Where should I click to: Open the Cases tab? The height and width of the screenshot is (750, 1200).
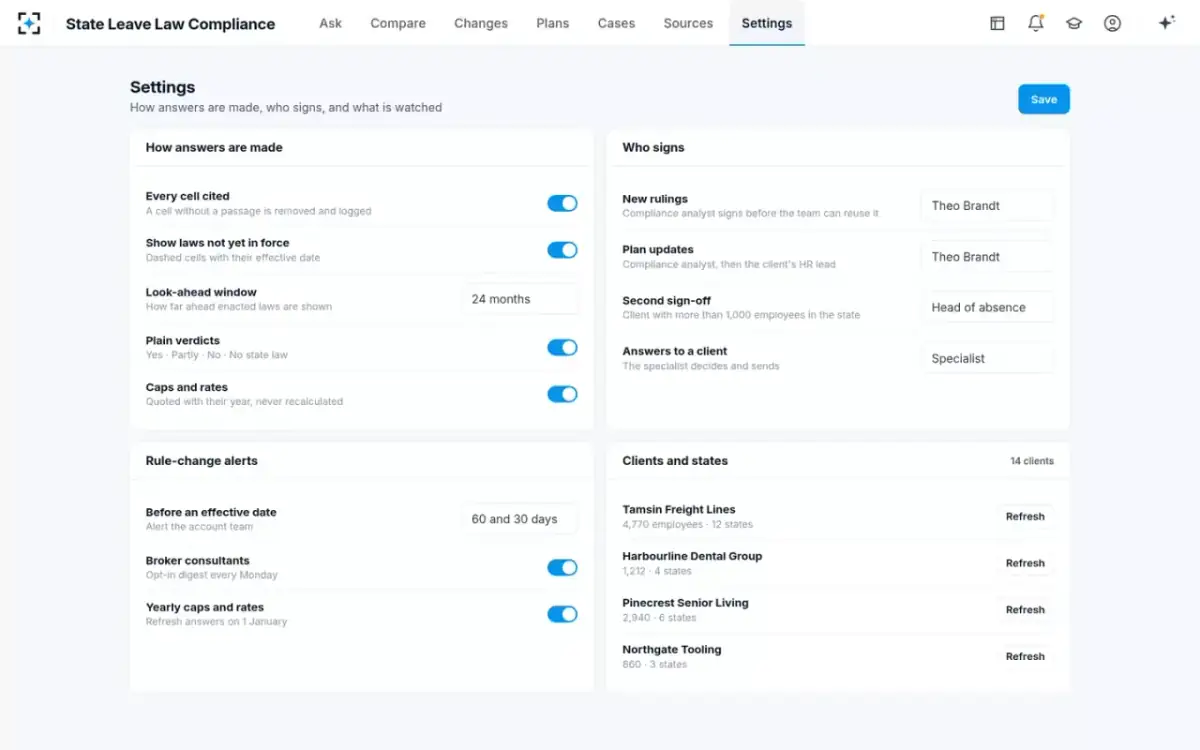click(616, 23)
